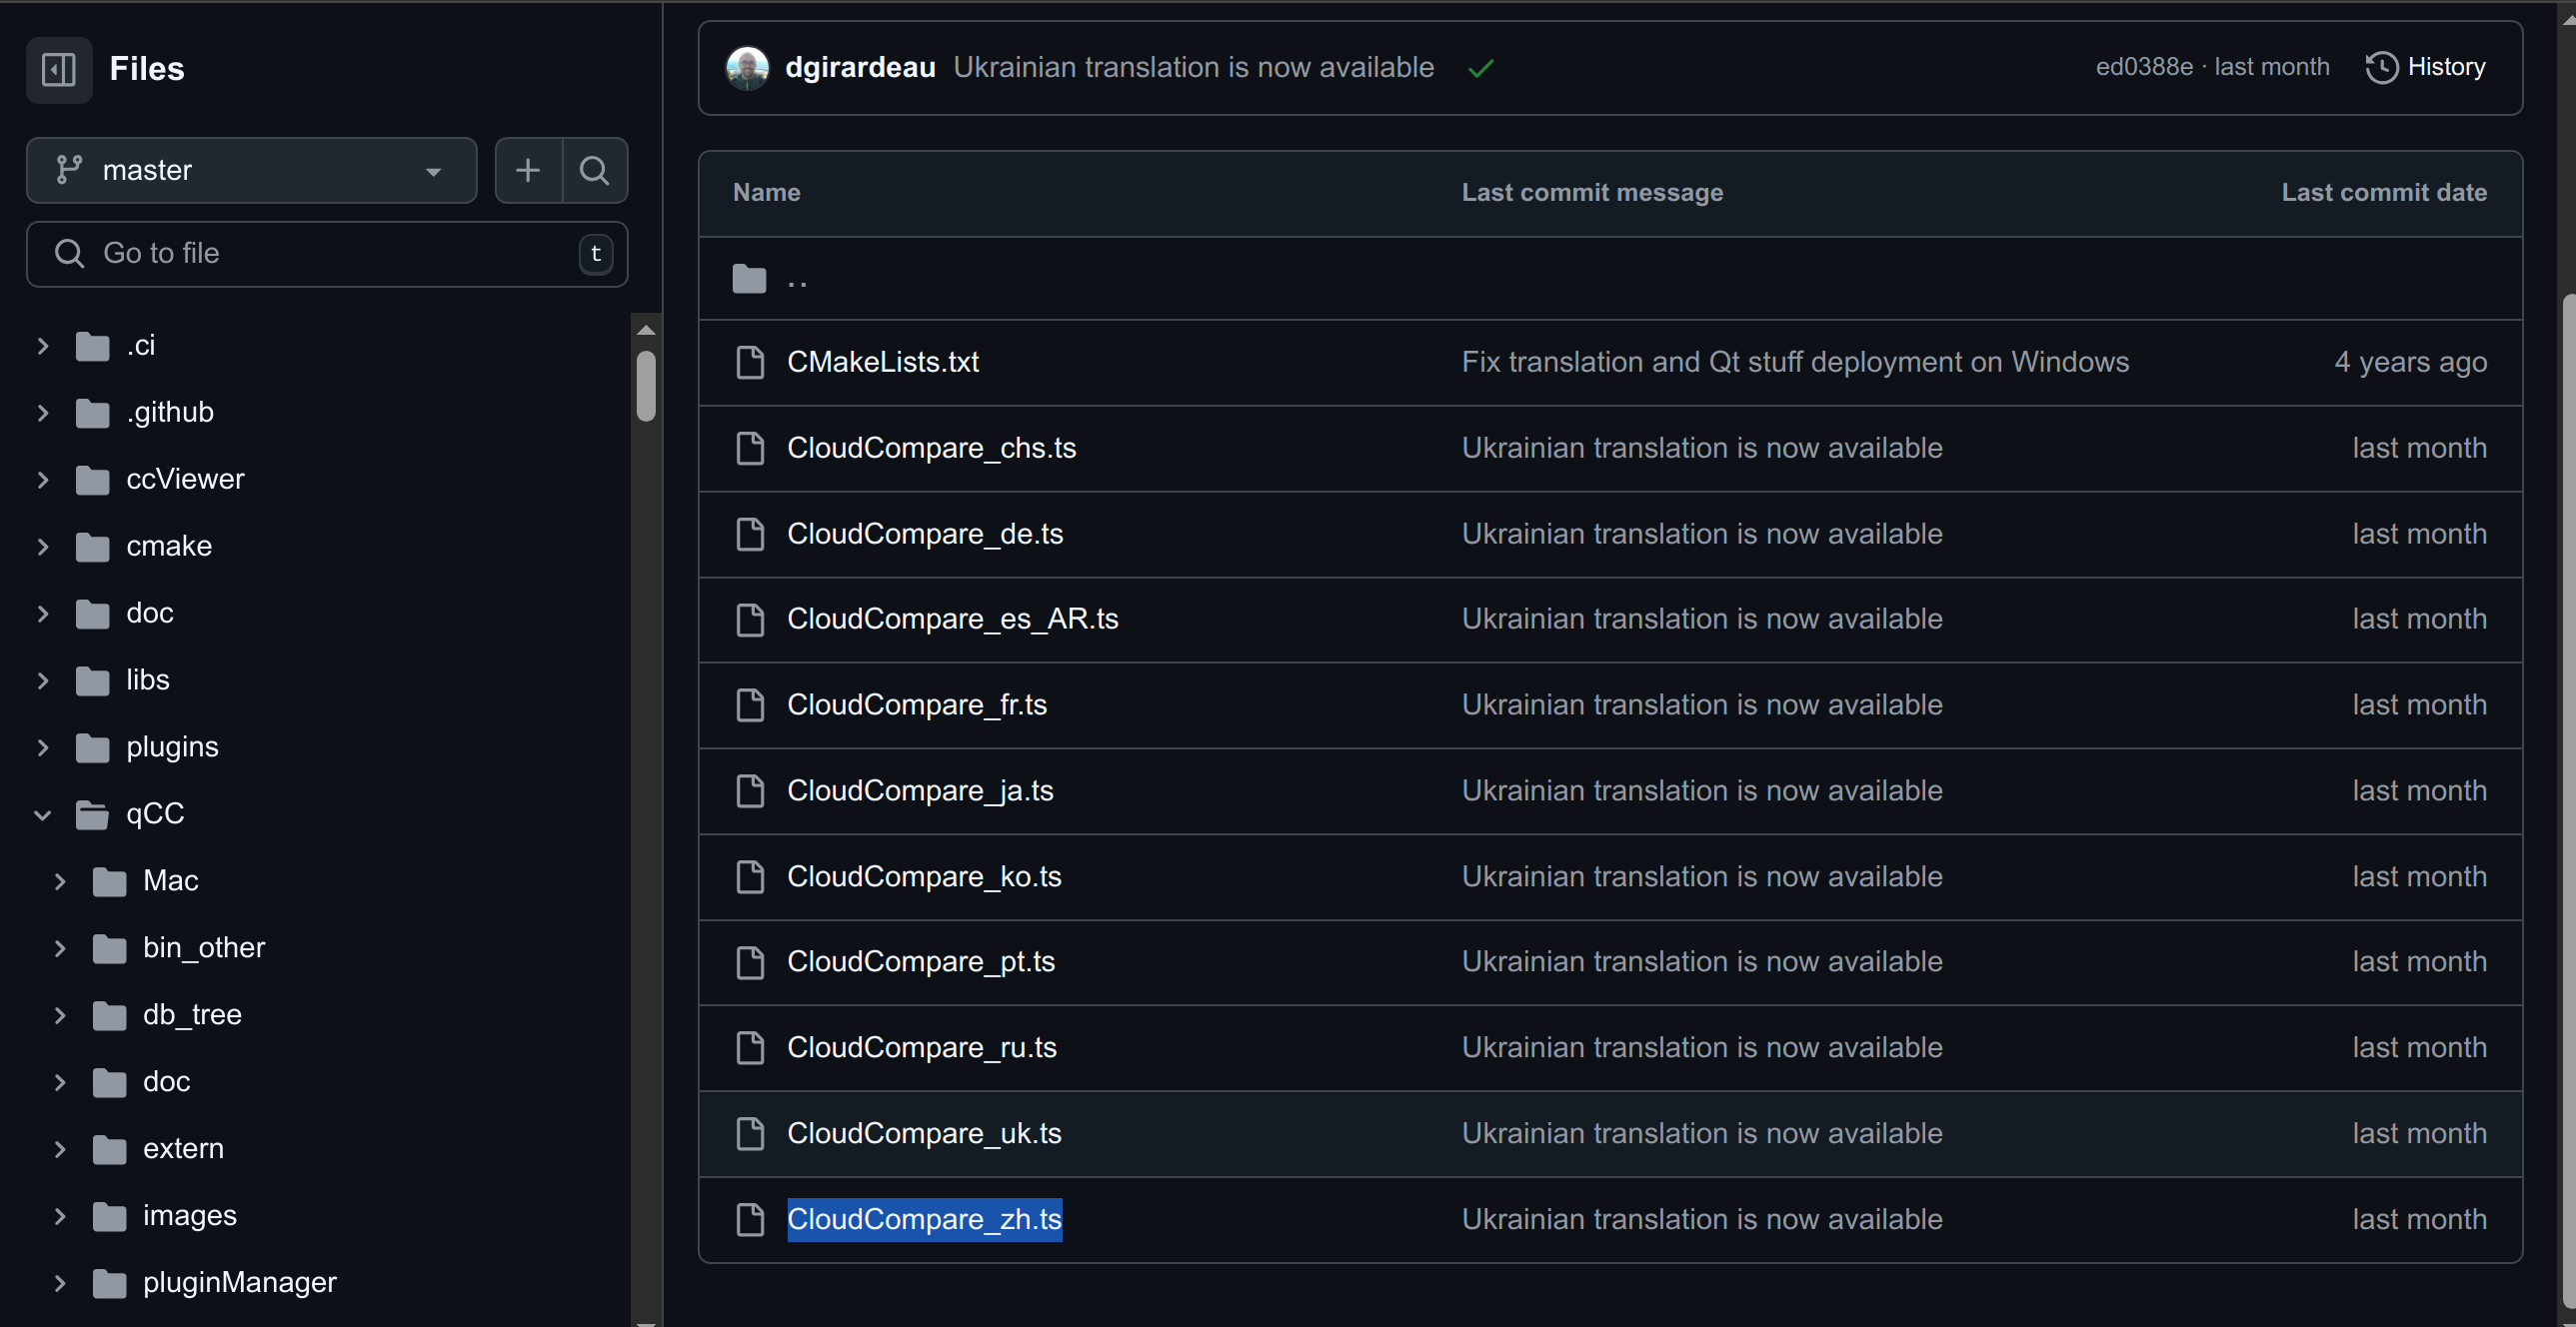Open commit hash ed0388e

click(2144, 67)
